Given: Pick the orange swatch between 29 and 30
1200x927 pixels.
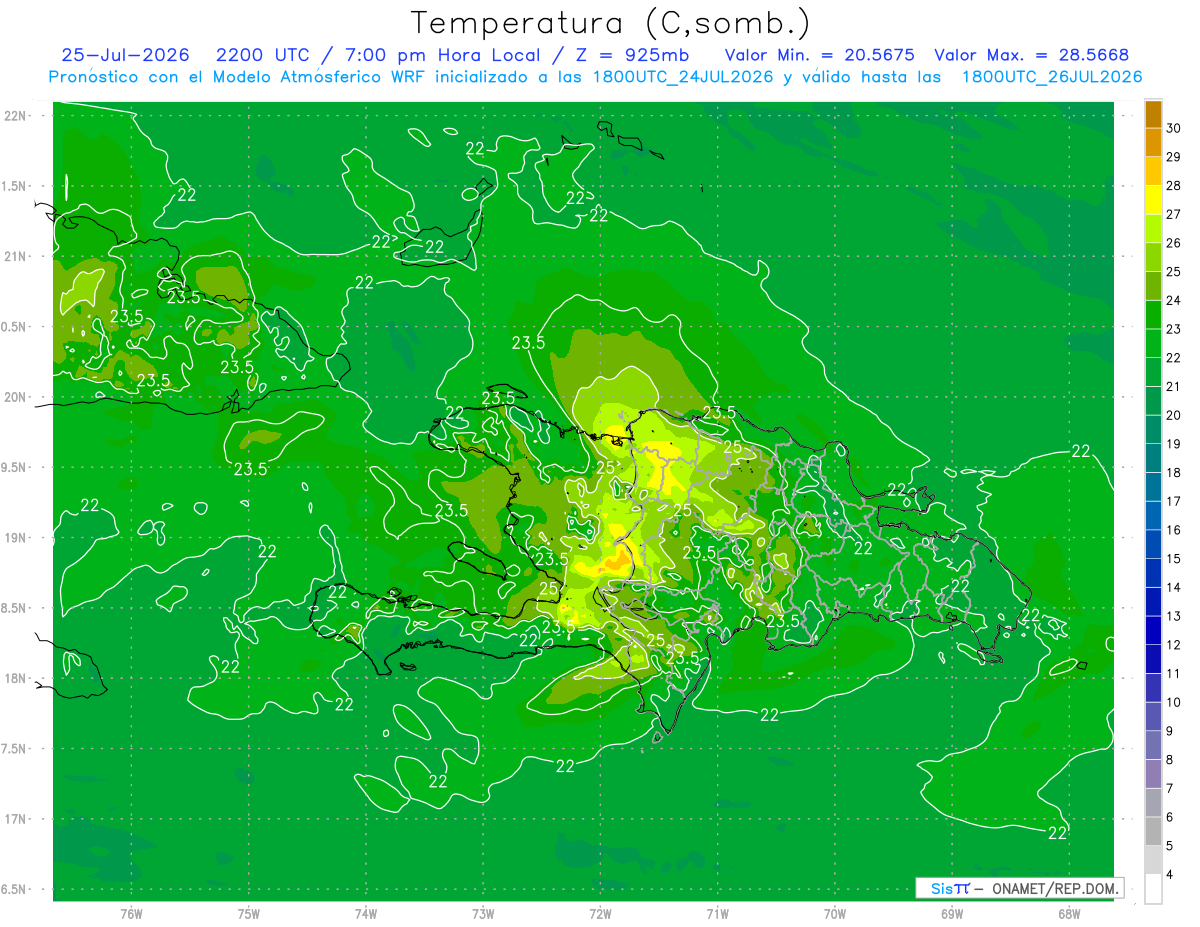Looking at the screenshot, I should click(x=1153, y=143).
